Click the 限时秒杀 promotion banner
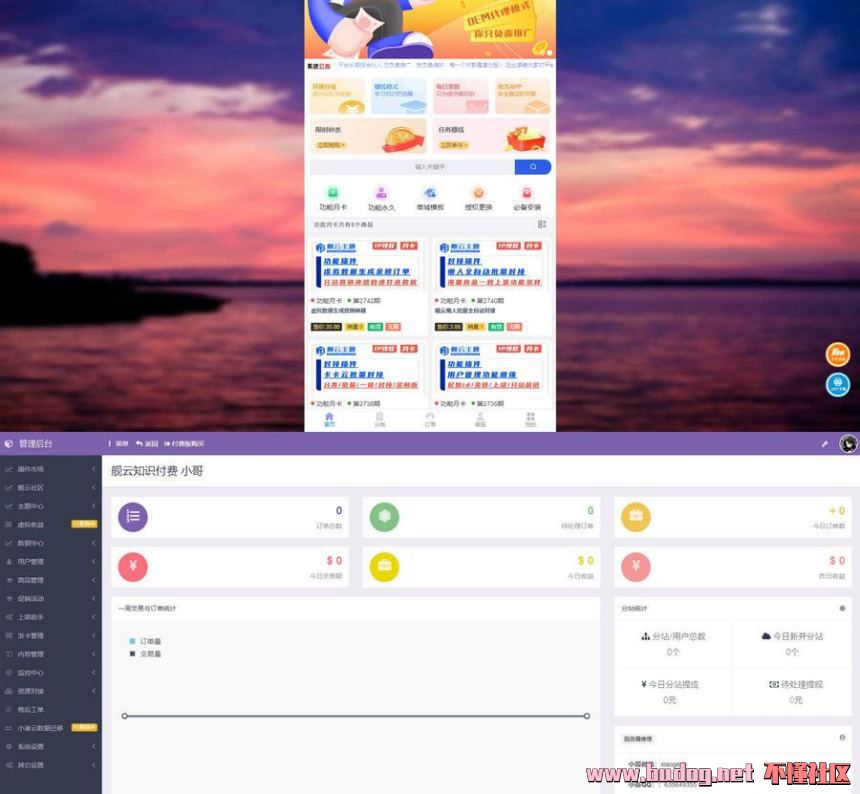This screenshot has height=794, width=860. click(368, 136)
